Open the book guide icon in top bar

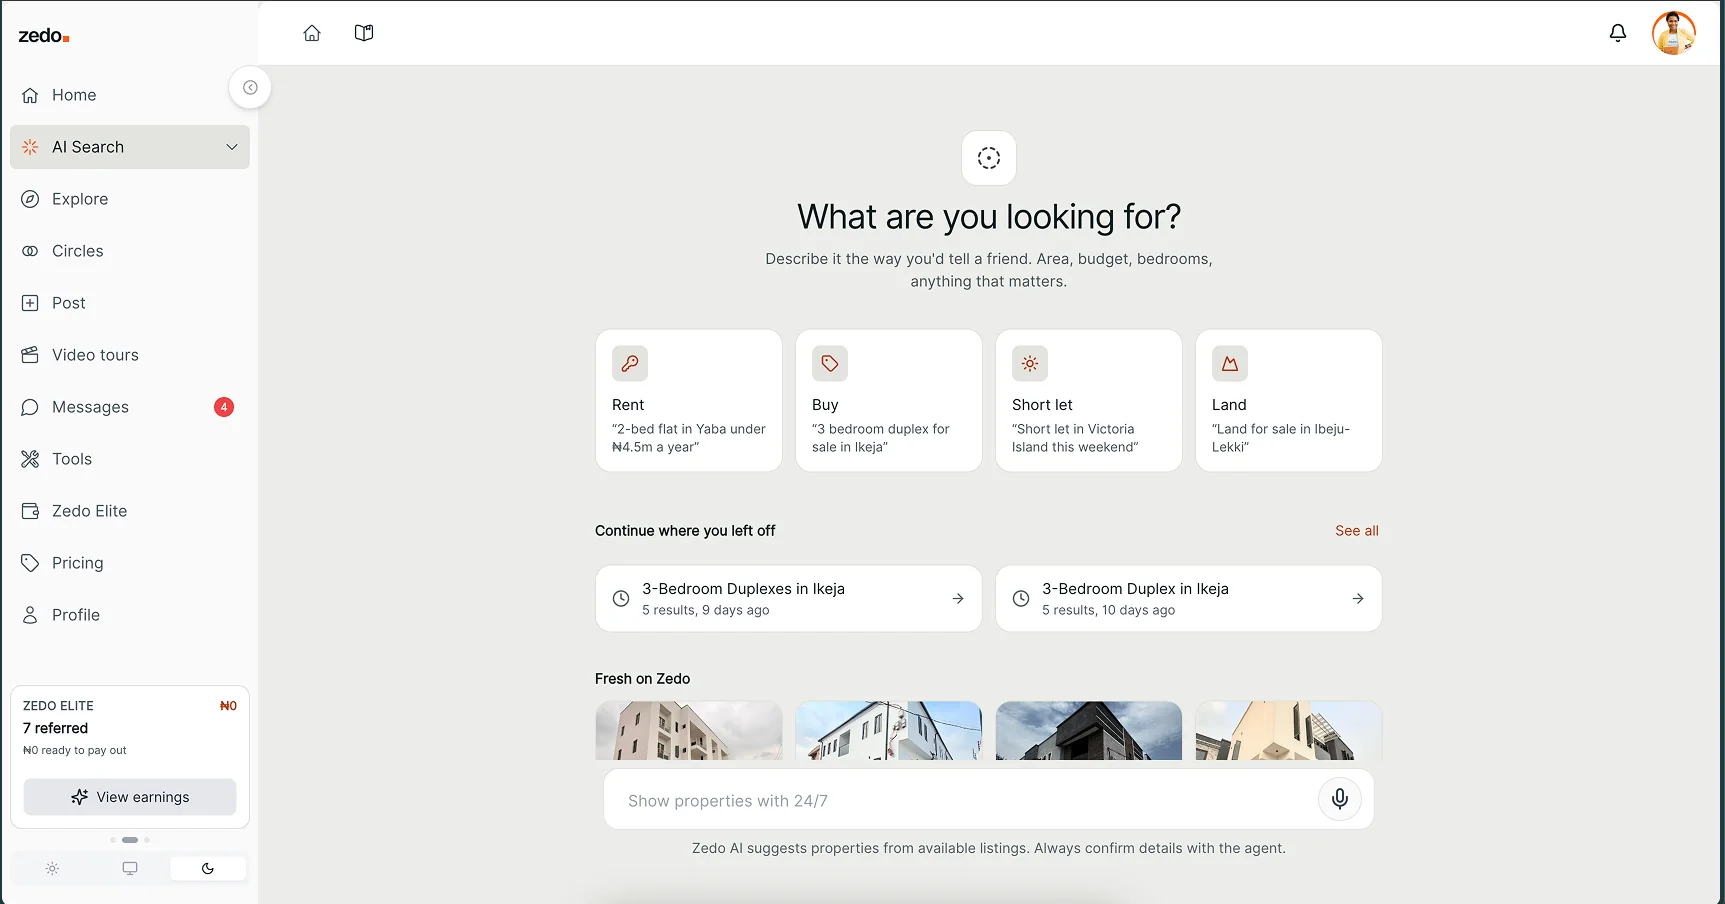tap(364, 33)
